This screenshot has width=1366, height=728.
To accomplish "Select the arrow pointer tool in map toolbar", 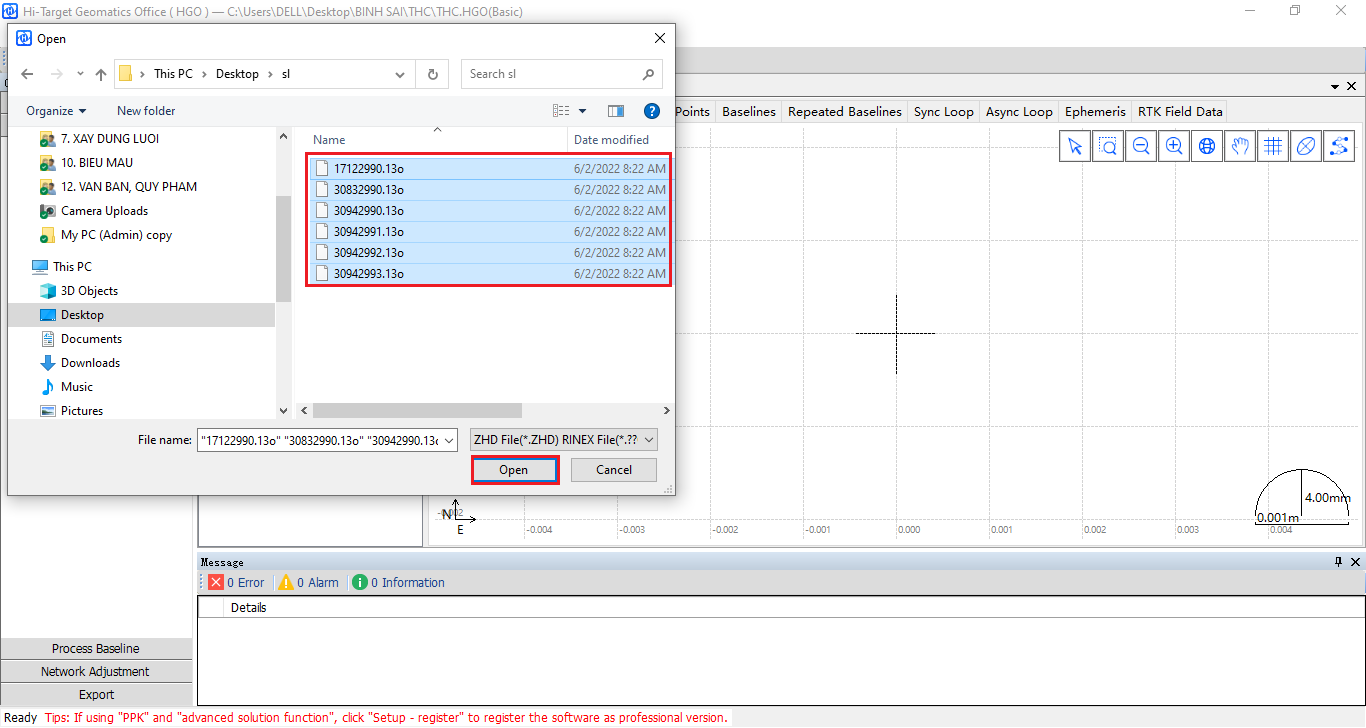I will point(1075,146).
